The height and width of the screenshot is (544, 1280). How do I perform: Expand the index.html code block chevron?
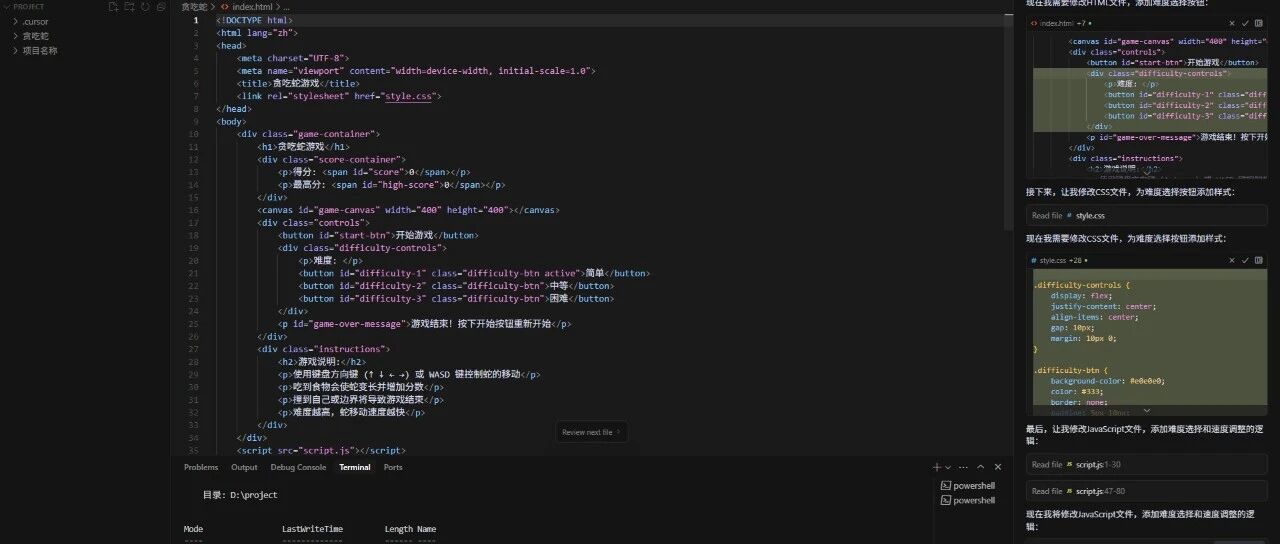coord(1147,172)
